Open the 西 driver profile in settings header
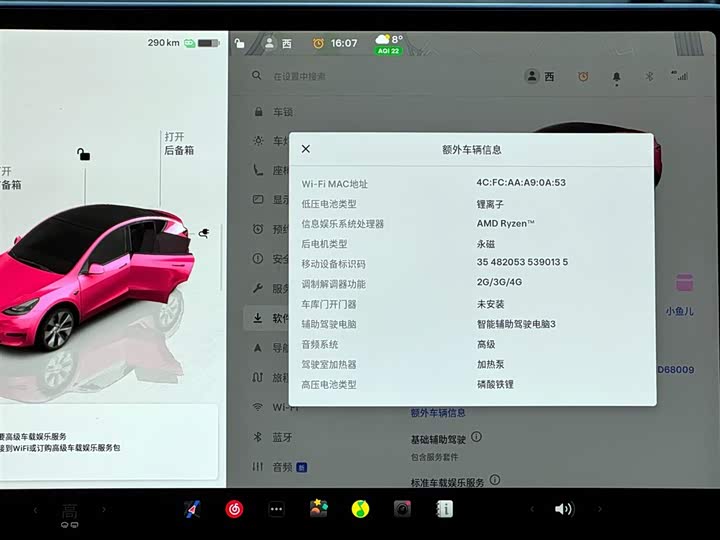720x540 pixels. (540, 76)
